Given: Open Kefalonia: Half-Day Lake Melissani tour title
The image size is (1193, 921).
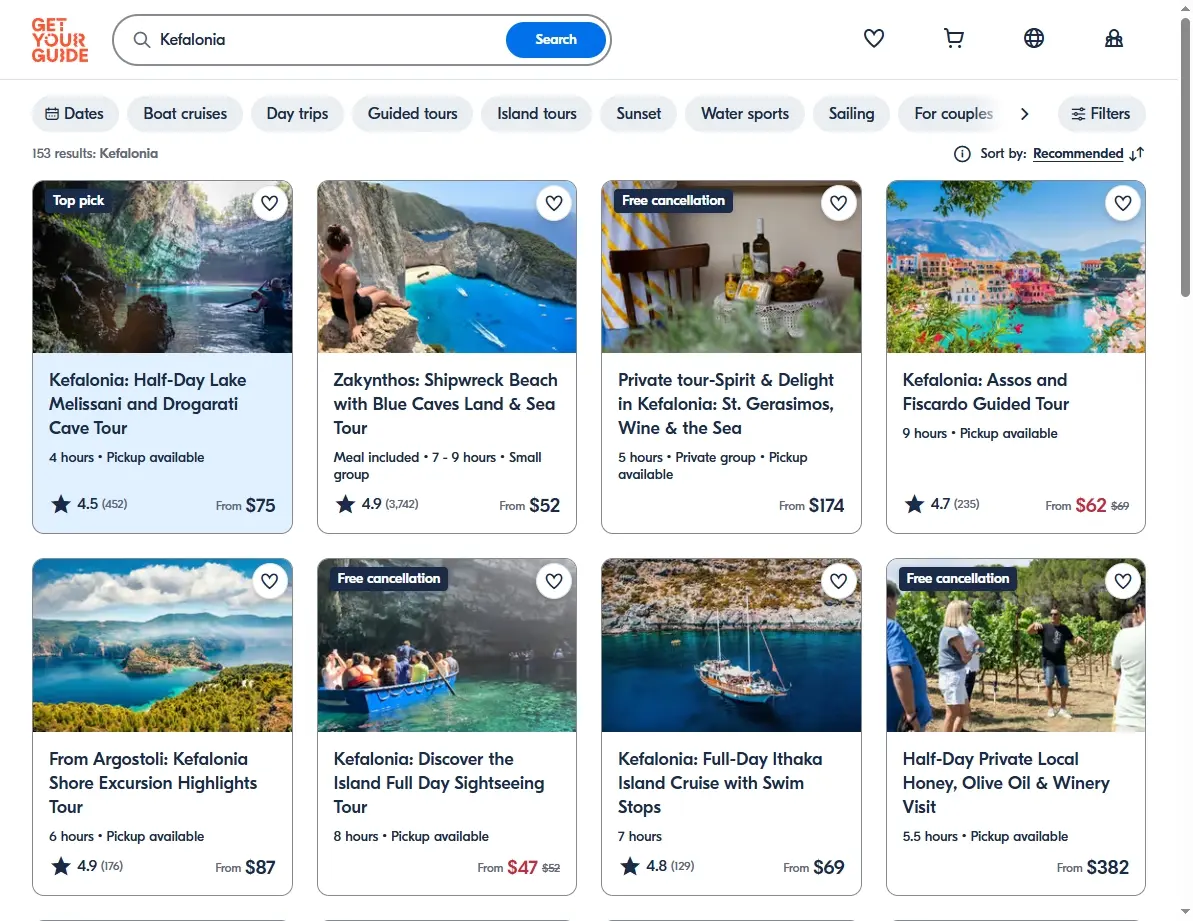Looking at the screenshot, I should 148,404.
